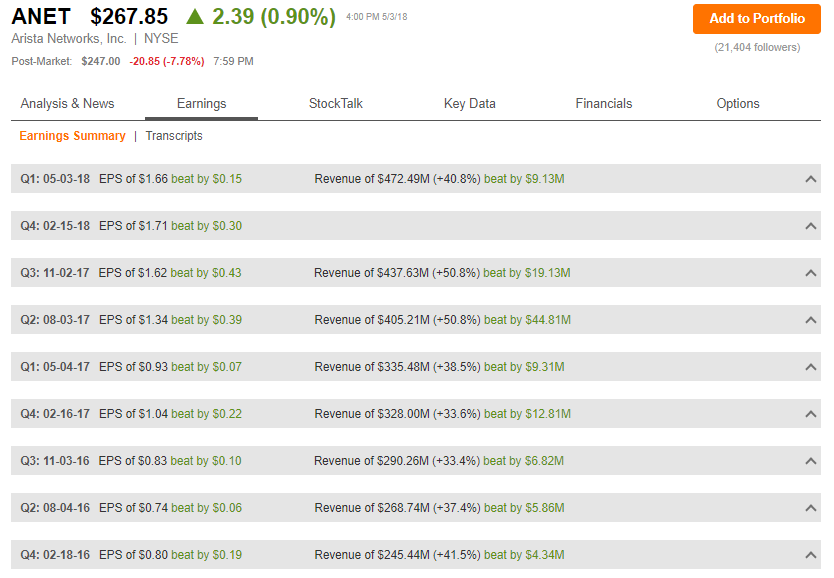Click 'beat by $0.43' EPS text
The image size is (834, 578).
(206, 273)
